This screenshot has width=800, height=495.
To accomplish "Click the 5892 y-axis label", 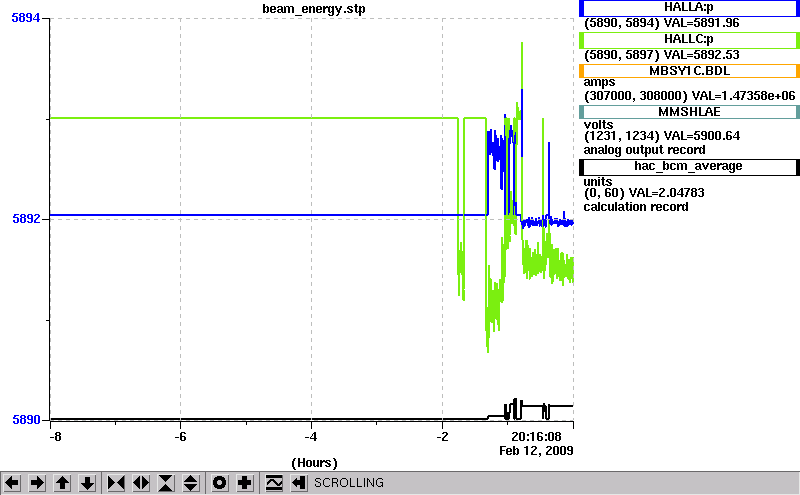I will pyautogui.click(x=26, y=219).
